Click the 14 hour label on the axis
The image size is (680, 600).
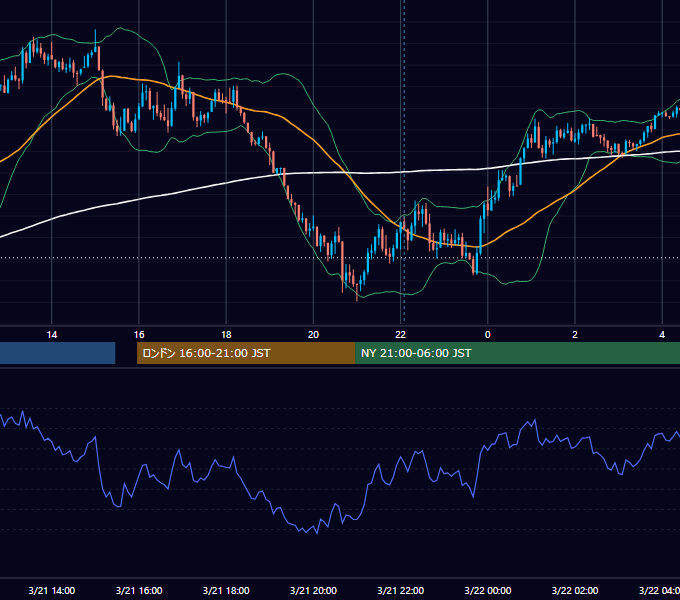52,335
